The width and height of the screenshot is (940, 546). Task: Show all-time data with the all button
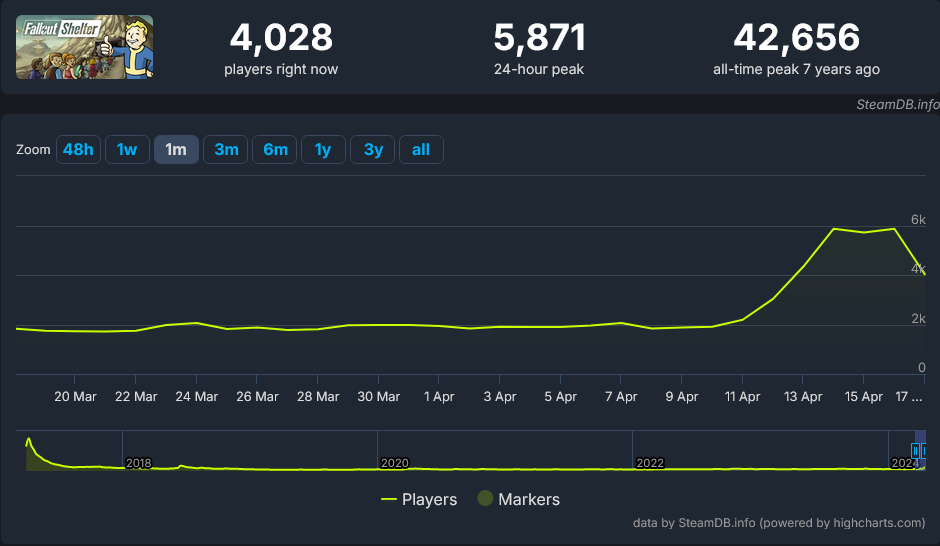pyautogui.click(x=421, y=150)
